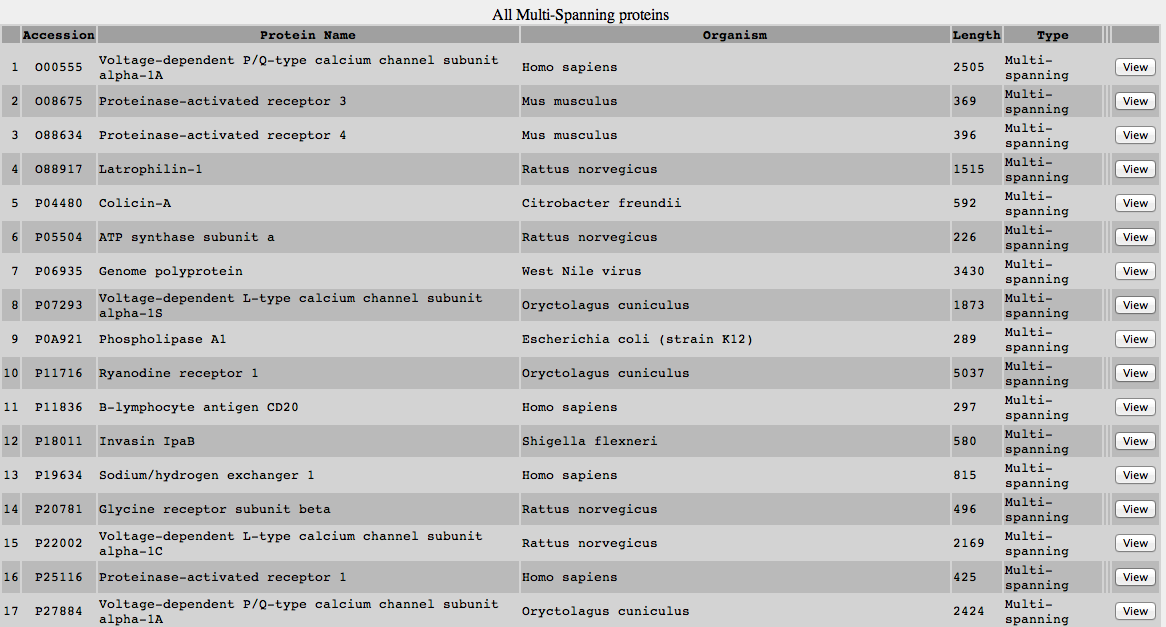Open View for accession P07293
The image size is (1166, 627).
click(1134, 305)
